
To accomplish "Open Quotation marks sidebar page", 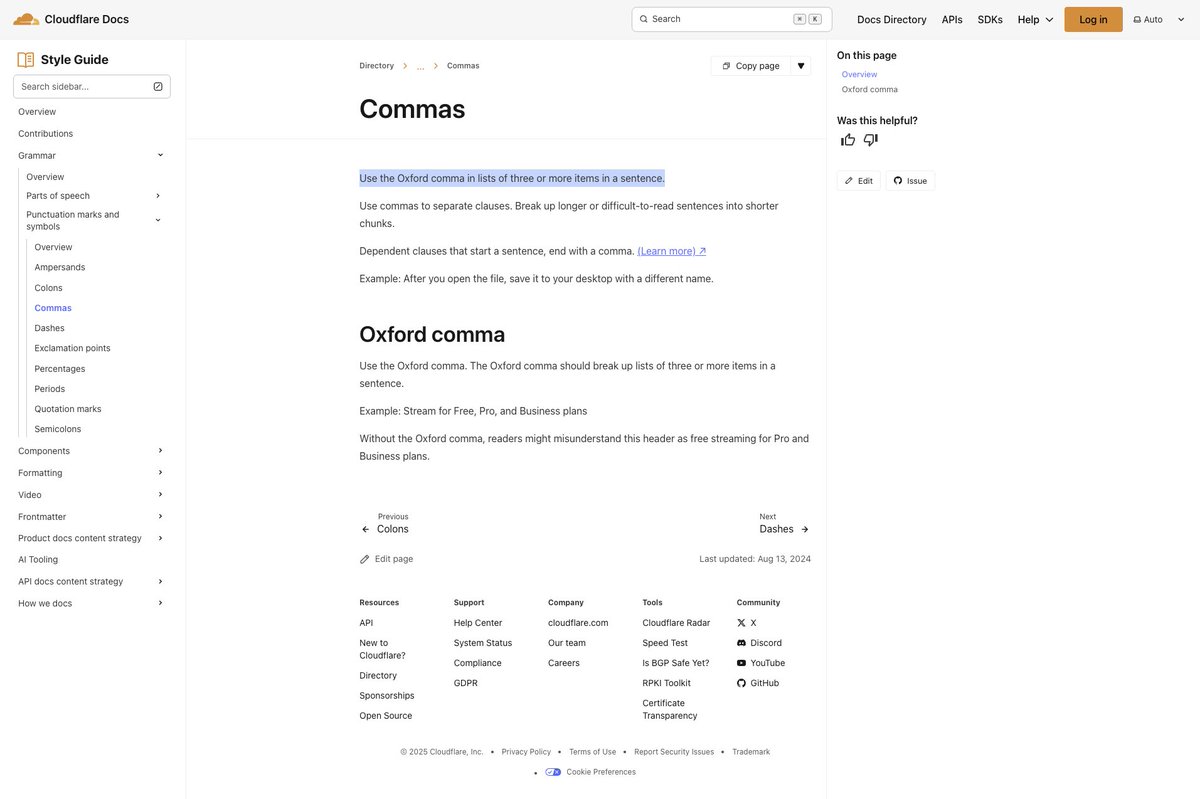I will 68,409.
